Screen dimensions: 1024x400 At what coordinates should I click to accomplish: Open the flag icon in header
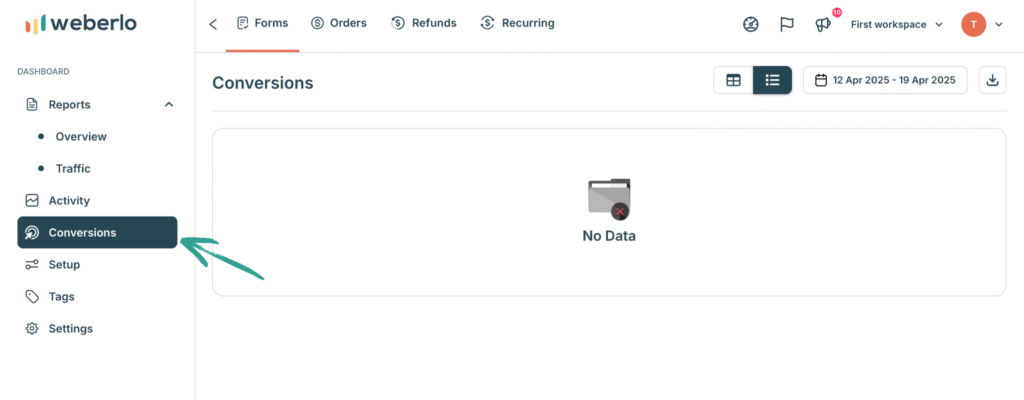pos(787,25)
